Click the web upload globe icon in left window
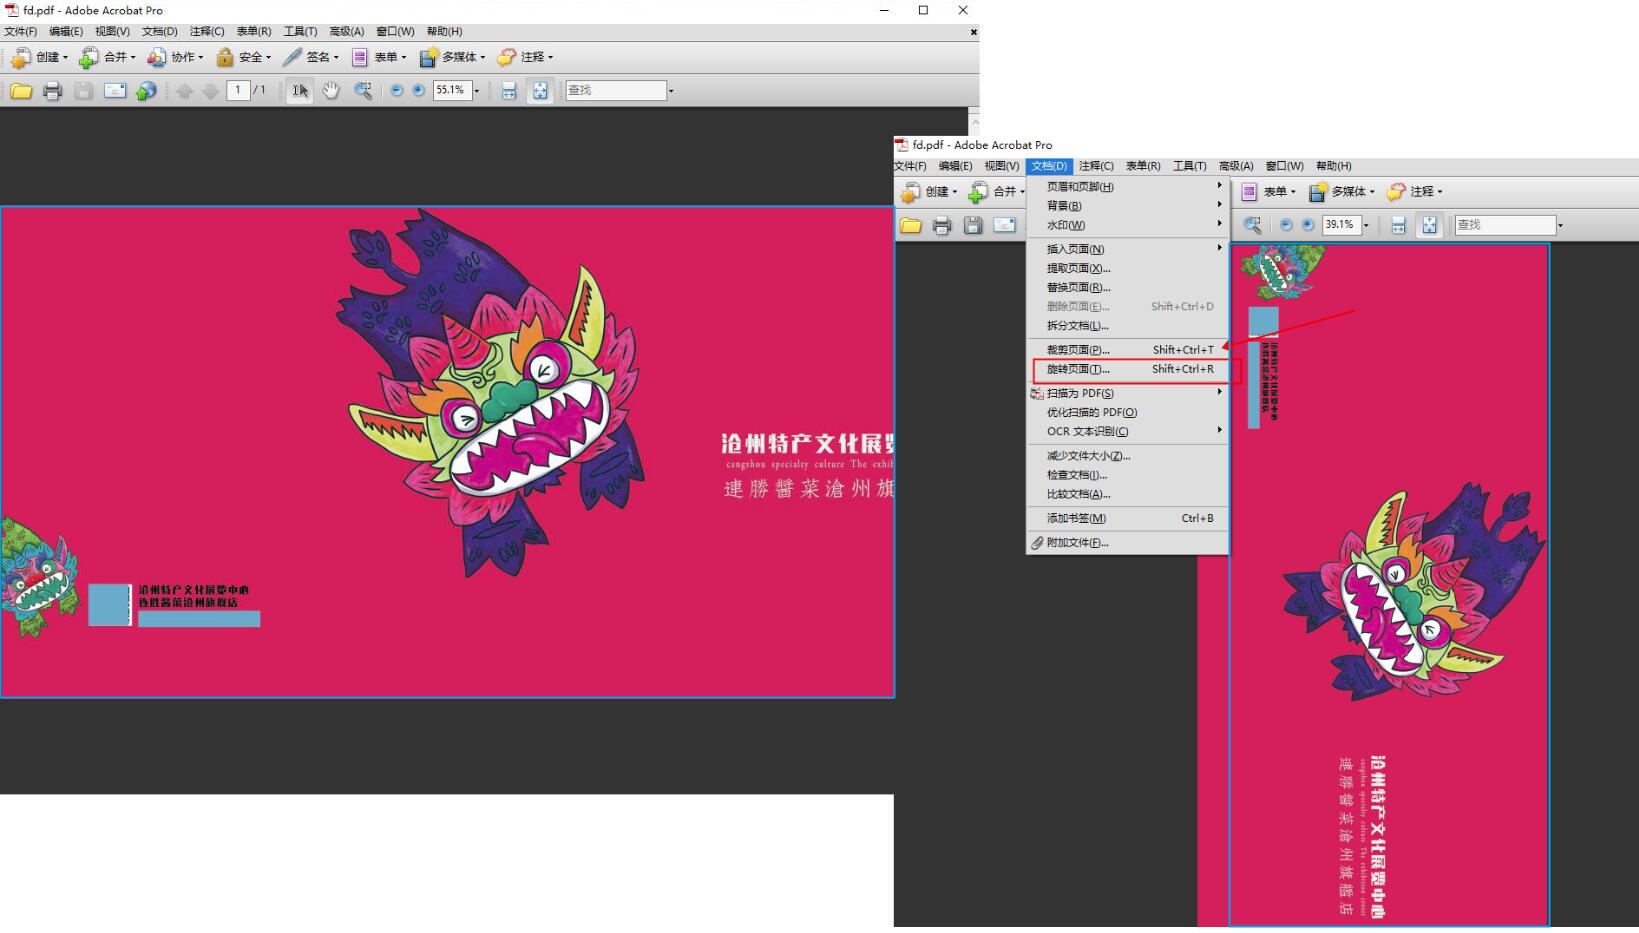The height and width of the screenshot is (933, 1639). (x=146, y=91)
